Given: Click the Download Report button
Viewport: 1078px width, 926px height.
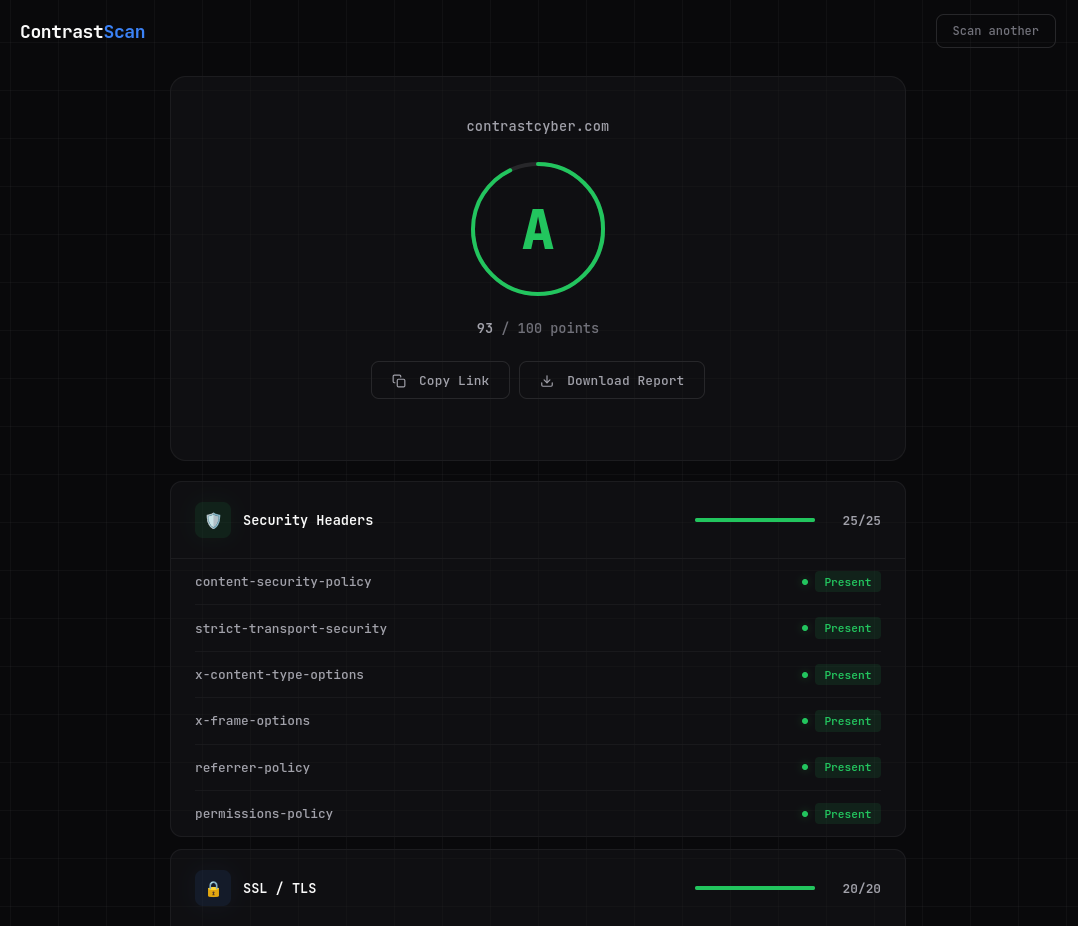Looking at the screenshot, I should (611, 380).
